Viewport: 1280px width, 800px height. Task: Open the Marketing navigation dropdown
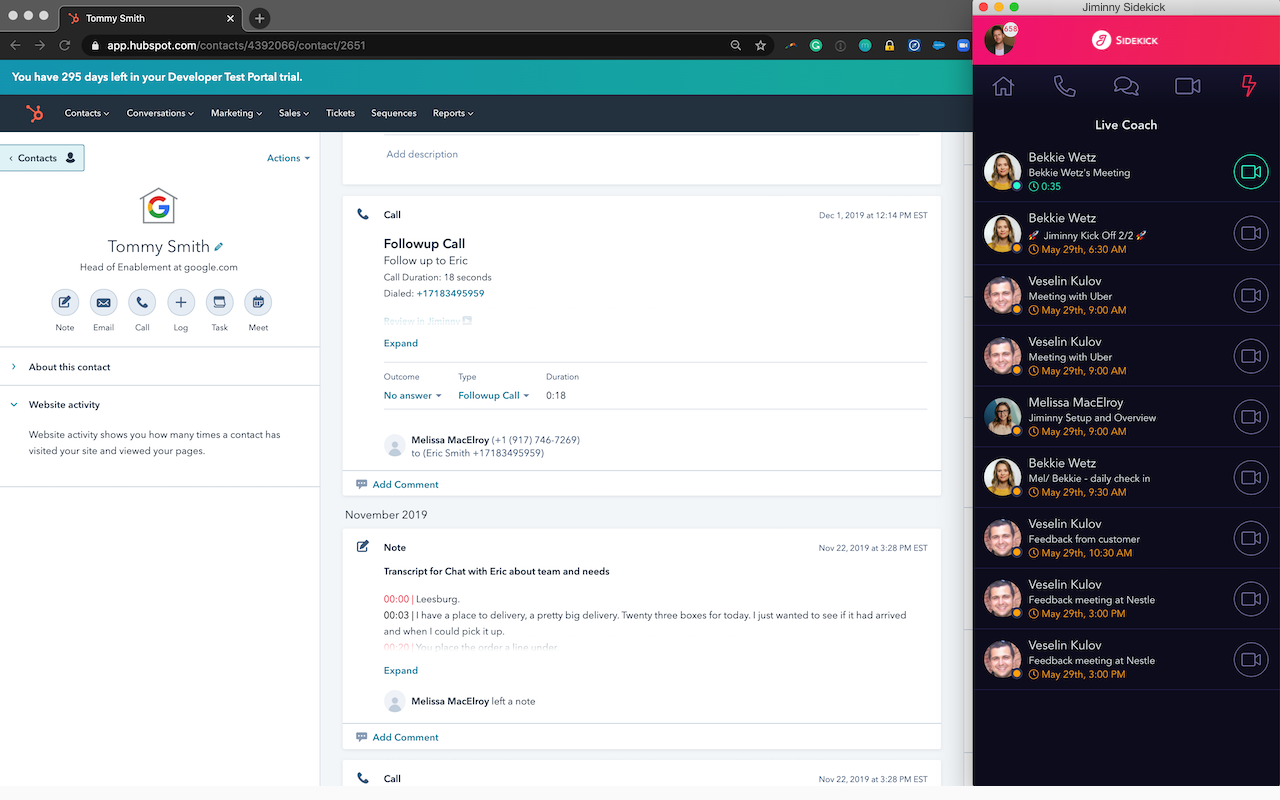click(236, 113)
